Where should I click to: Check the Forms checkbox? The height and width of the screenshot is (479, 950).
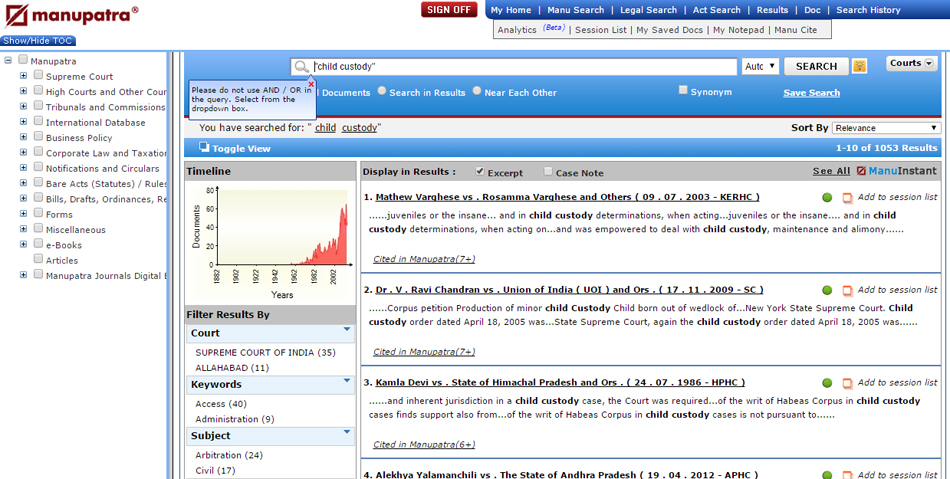[x=38, y=213]
